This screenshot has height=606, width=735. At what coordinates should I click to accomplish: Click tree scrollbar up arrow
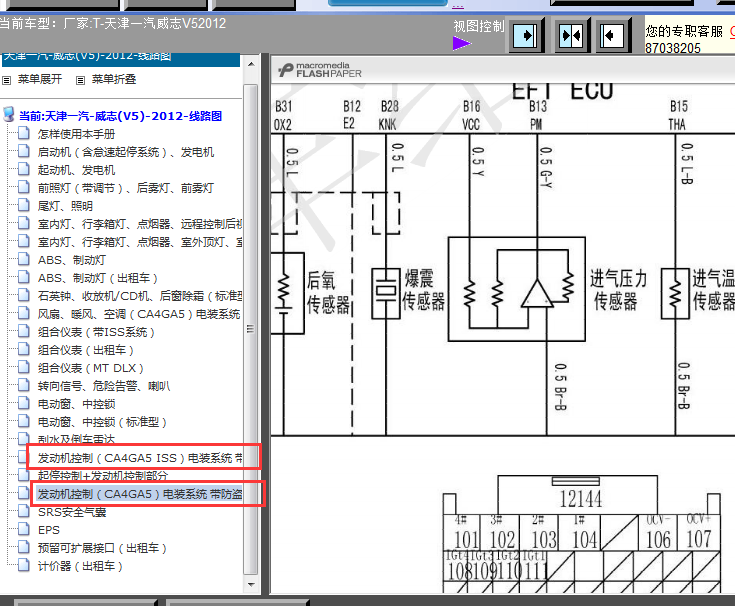pyautogui.click(x=251, y=64)
